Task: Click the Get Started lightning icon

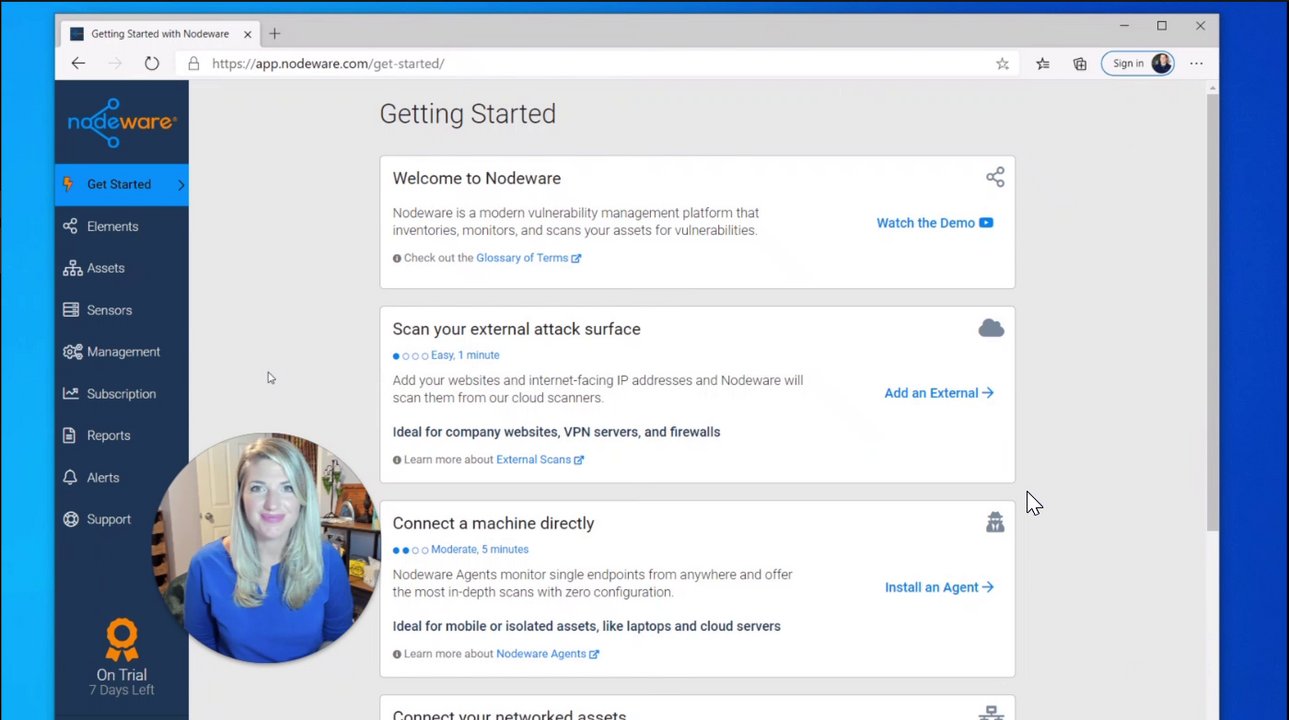Action: [x=68, y=184]
